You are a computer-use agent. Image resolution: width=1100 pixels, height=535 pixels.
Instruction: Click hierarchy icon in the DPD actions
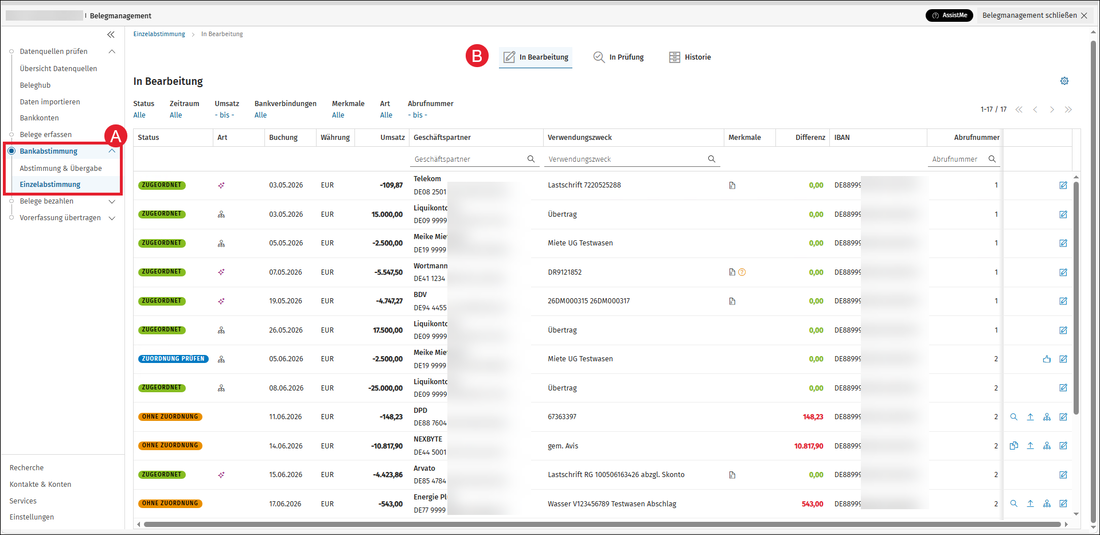(1047, 417)
